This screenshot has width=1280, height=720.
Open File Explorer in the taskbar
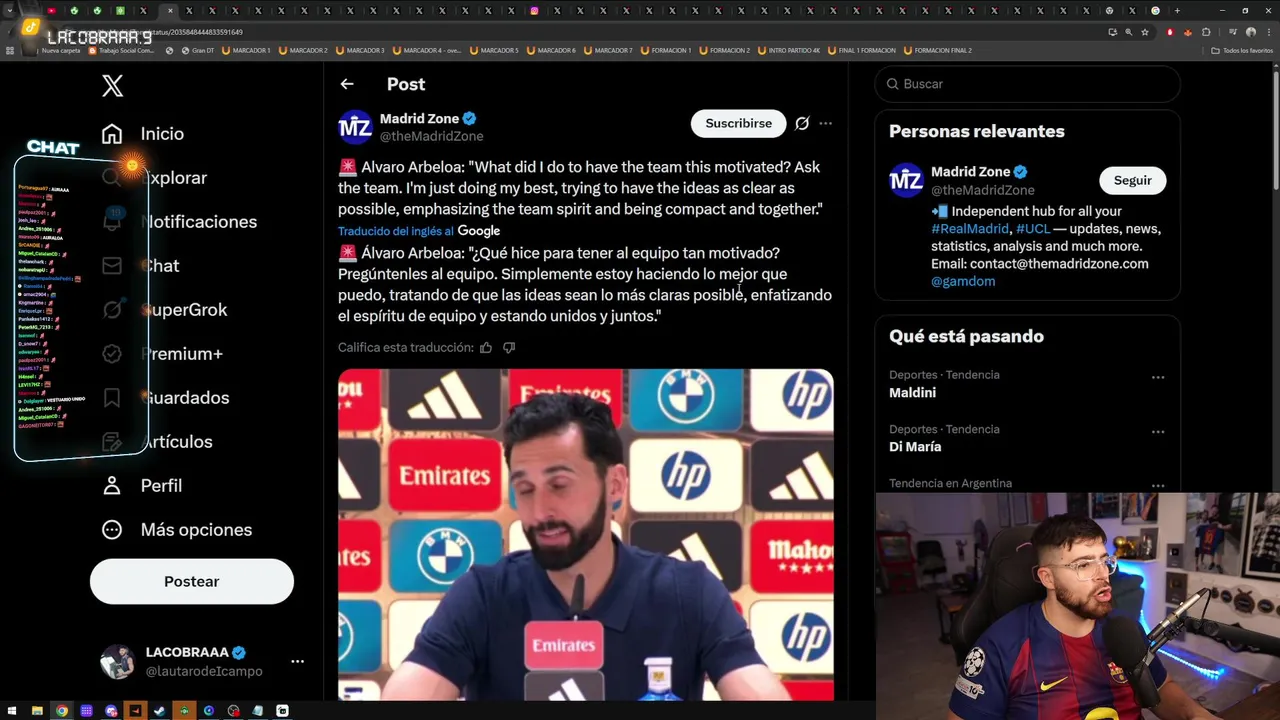pyautogui.click(x=37, y=711)
